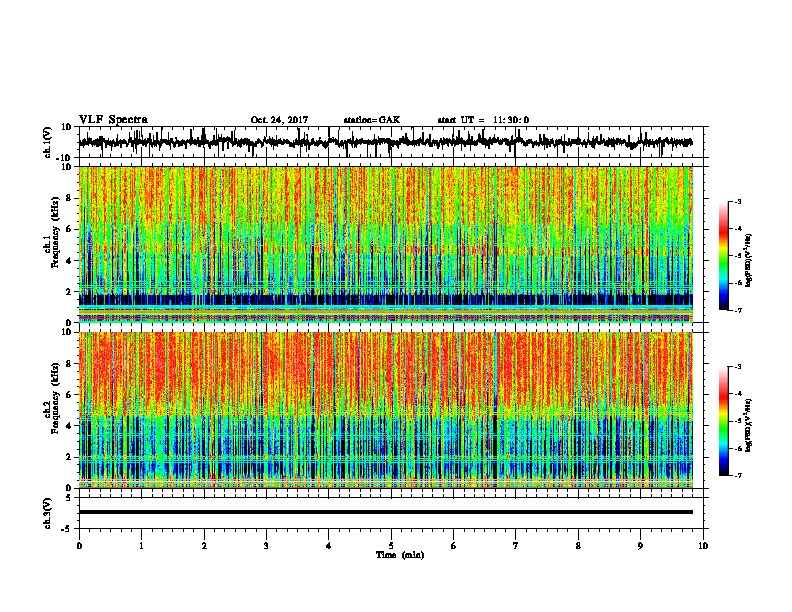Viewport: 792px width, 612px height.
Task: Click the '-7' label on ch.2 color bar
Action: tap(738, 476)
